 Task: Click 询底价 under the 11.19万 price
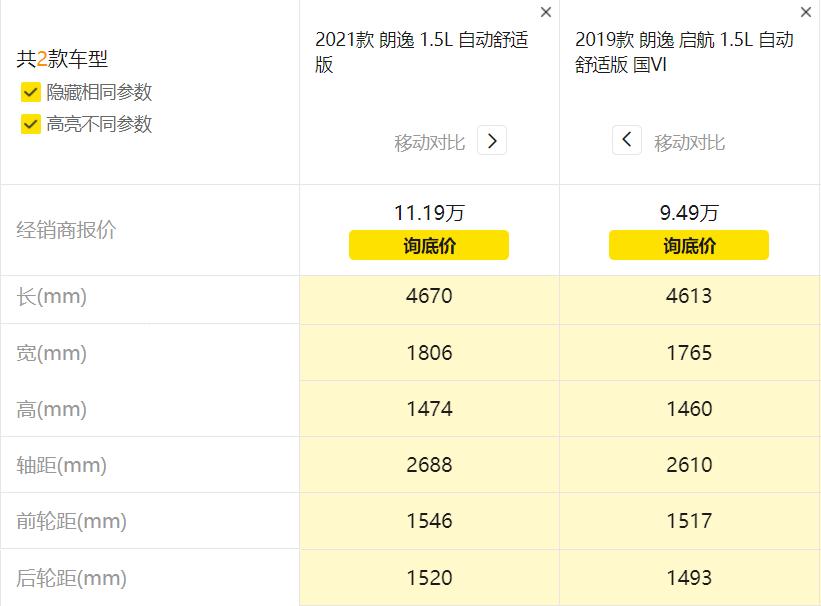[428, 245]
